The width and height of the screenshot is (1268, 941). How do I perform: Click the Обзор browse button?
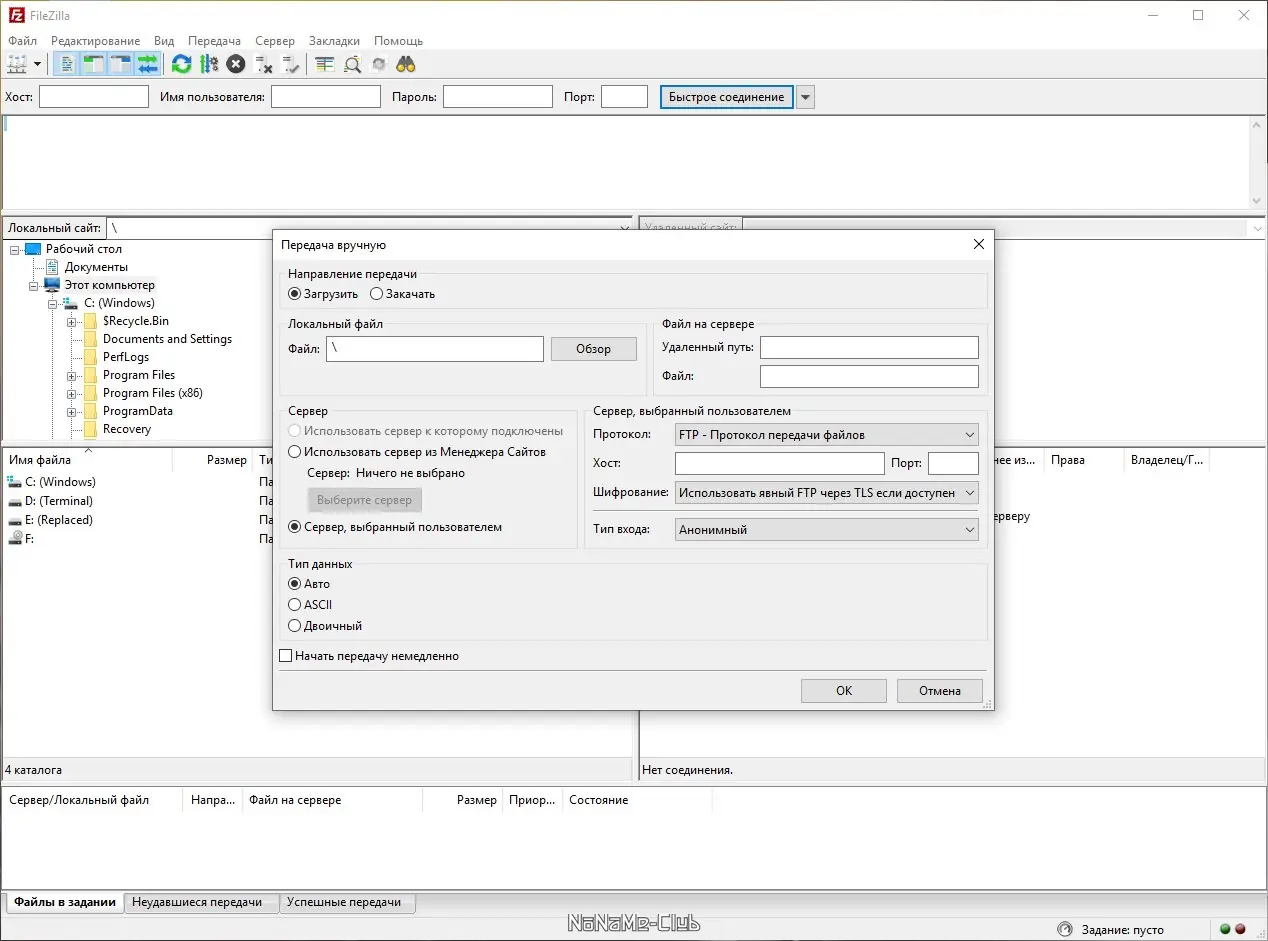(593, 349)
